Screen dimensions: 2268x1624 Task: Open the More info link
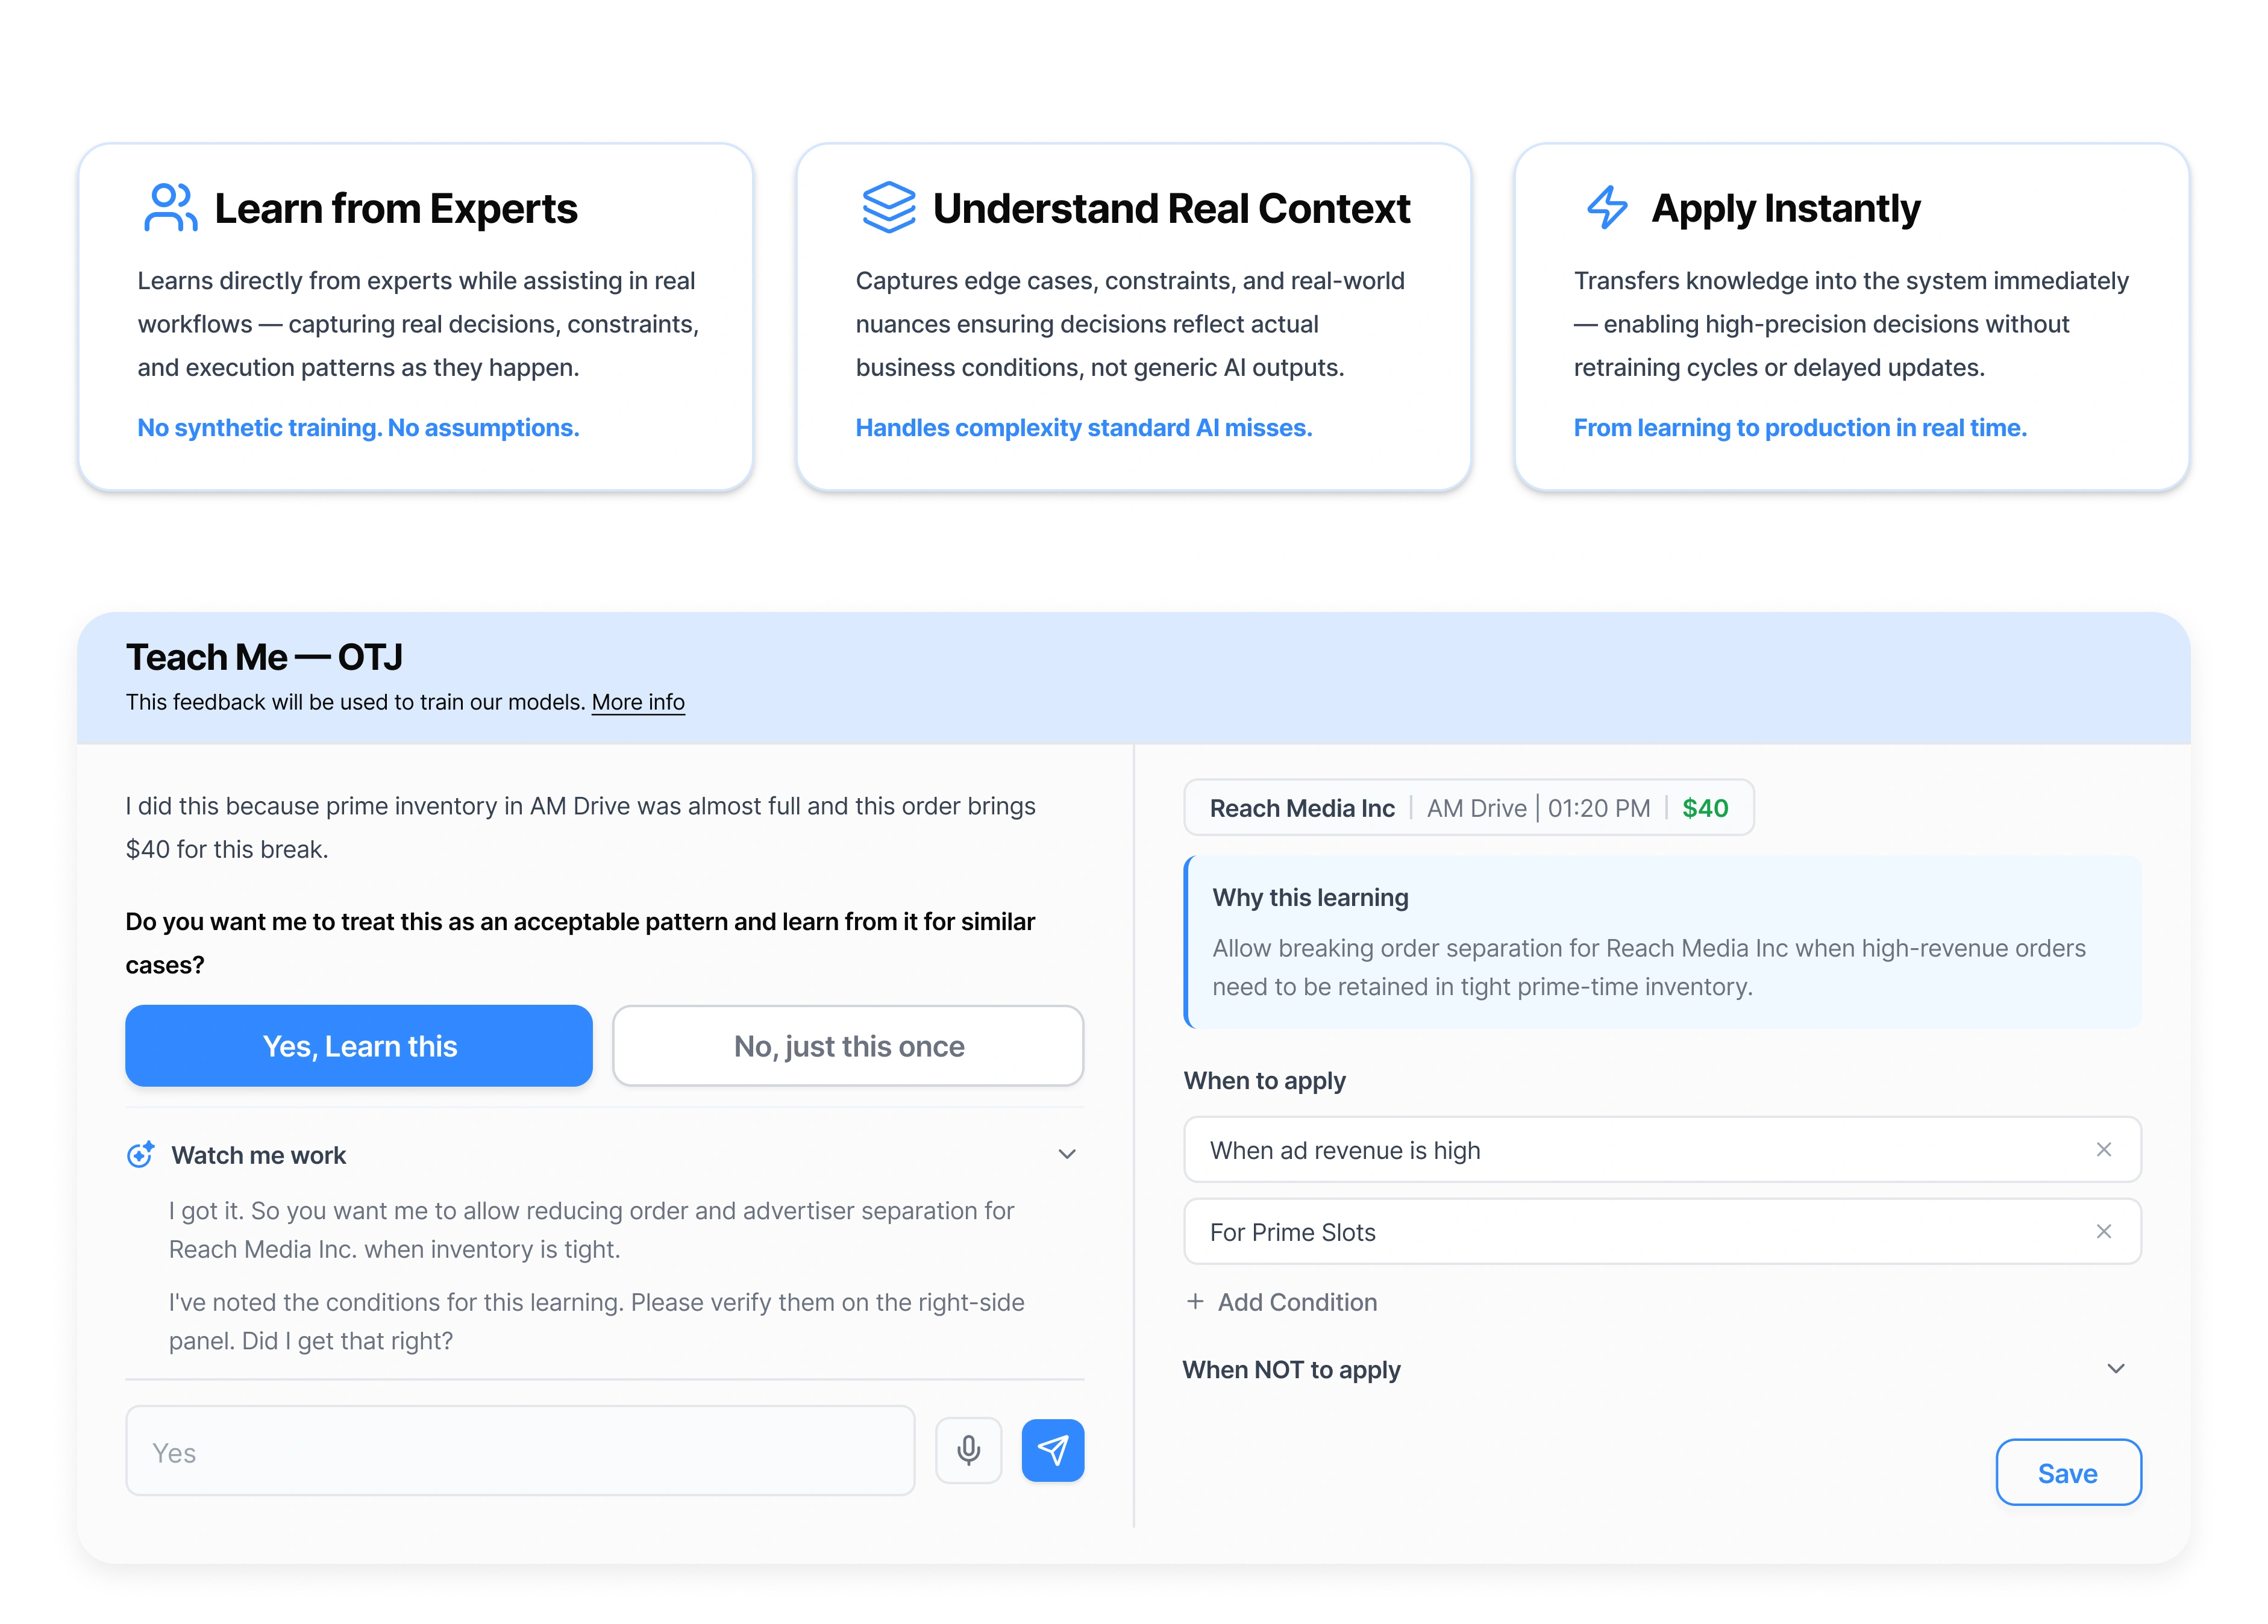tap(638, 702)
